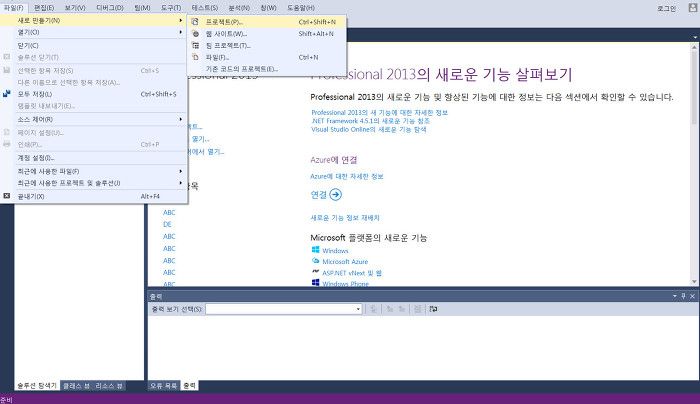700x404 pixels.
Task: Click the 끝내기(X) exit icon
Action: point(7,196)
